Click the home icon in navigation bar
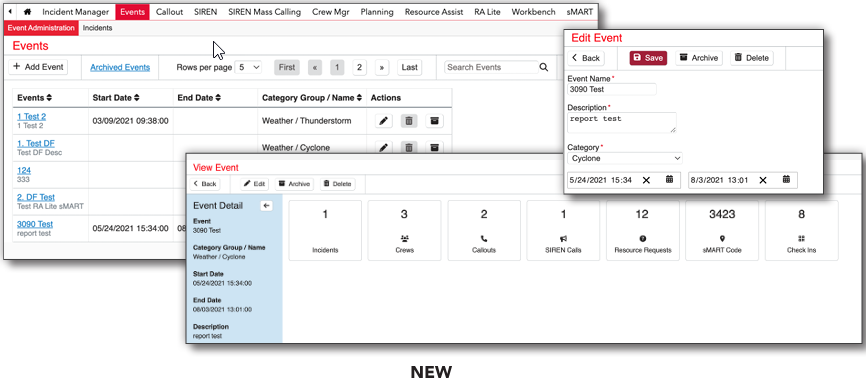The width and height of the screenshot is (866, 380). point(28,12)
